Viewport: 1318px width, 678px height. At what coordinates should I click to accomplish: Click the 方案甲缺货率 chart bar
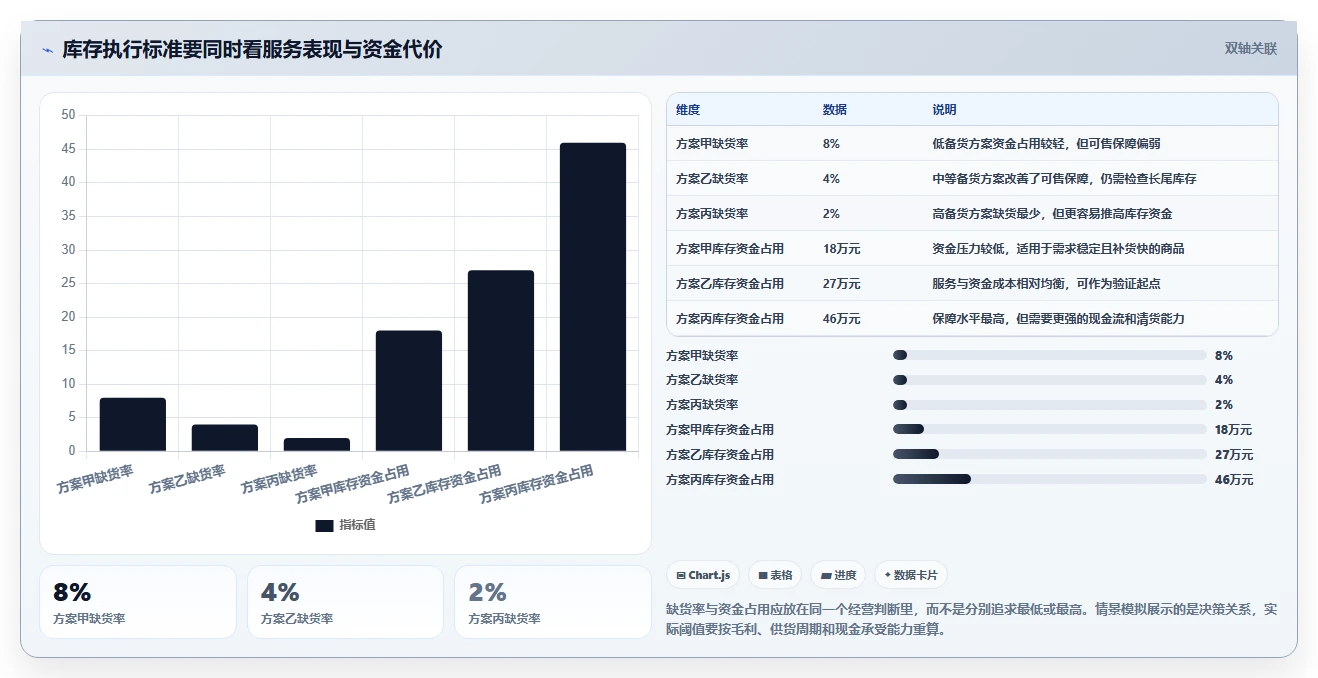tap(133, 424)
